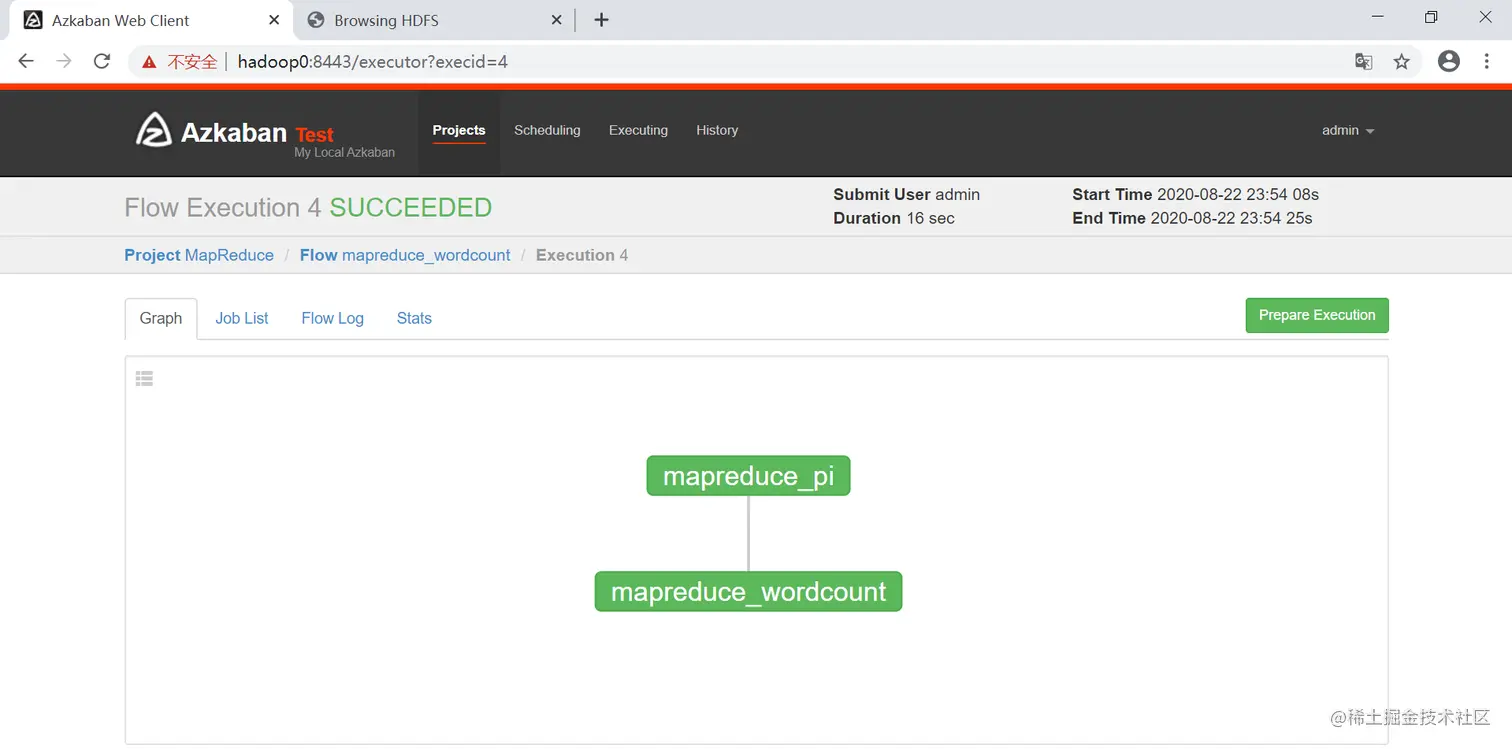View the History page
This screenshot has height=749, width=1512.
click(717, 130)
